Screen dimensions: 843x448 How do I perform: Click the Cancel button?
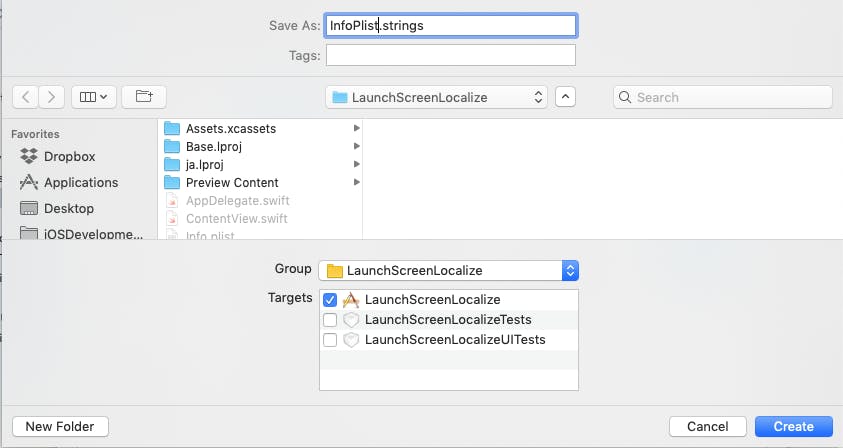point(708,426)
